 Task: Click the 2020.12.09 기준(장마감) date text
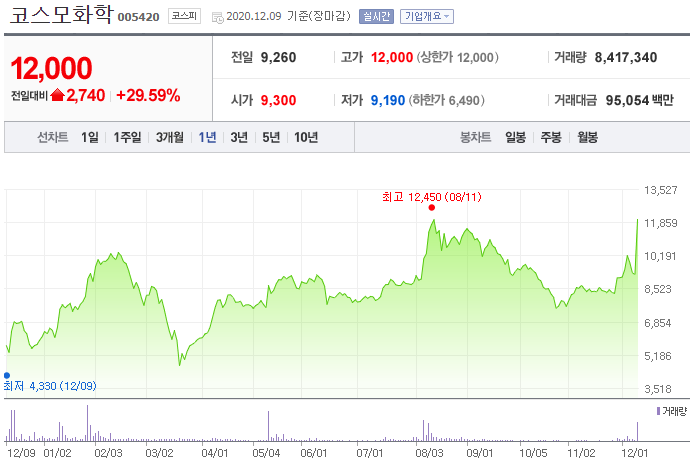pos(288,16)
